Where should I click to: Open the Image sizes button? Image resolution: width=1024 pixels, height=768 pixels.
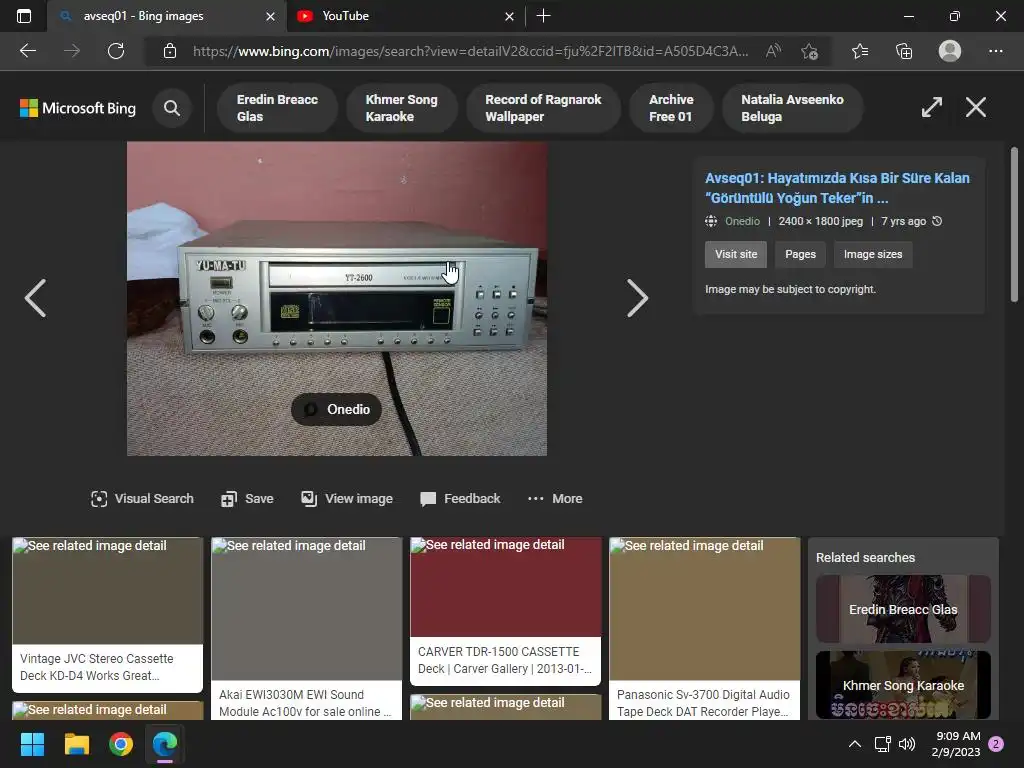point(873,254)
